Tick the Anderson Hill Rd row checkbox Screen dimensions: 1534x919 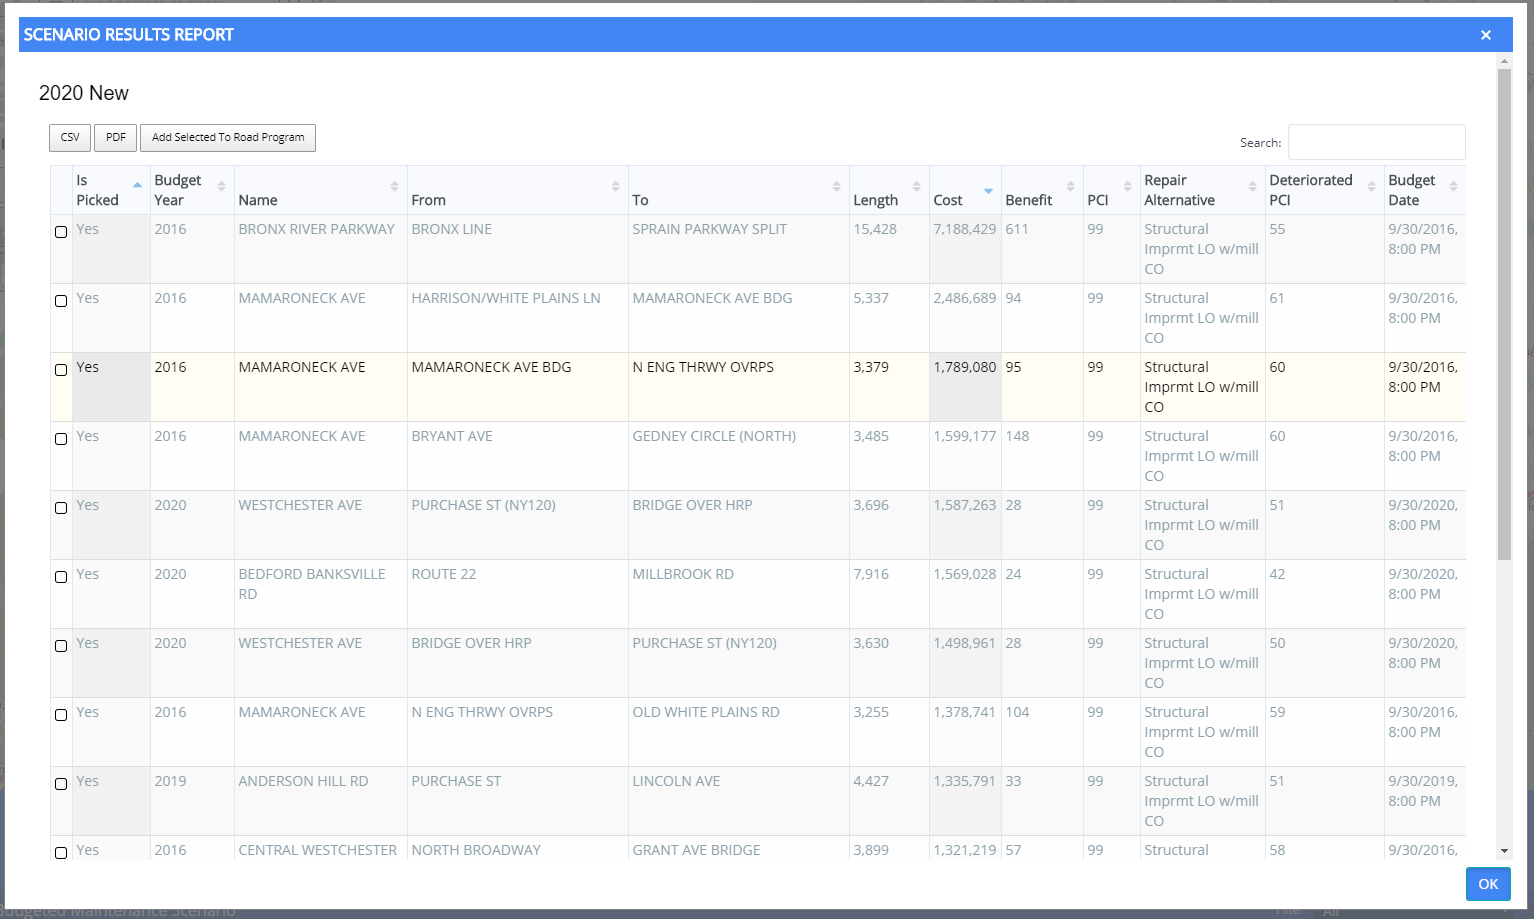[61, 784]
